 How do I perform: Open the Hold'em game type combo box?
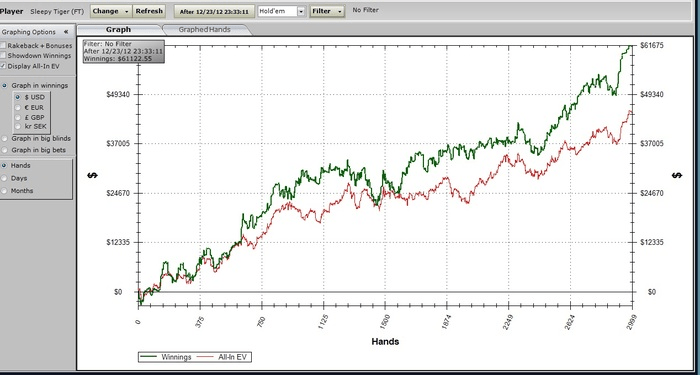click(282, 11)
